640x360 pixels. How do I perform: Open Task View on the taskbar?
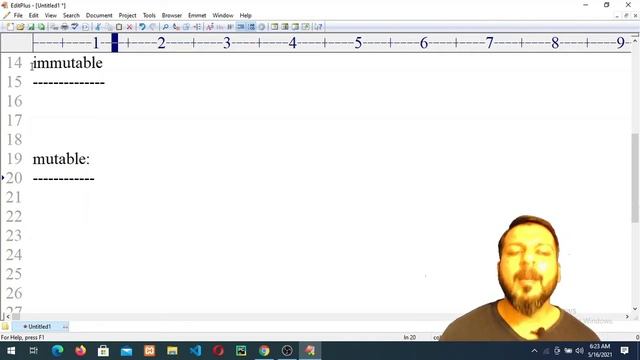(x=34, y=351)
